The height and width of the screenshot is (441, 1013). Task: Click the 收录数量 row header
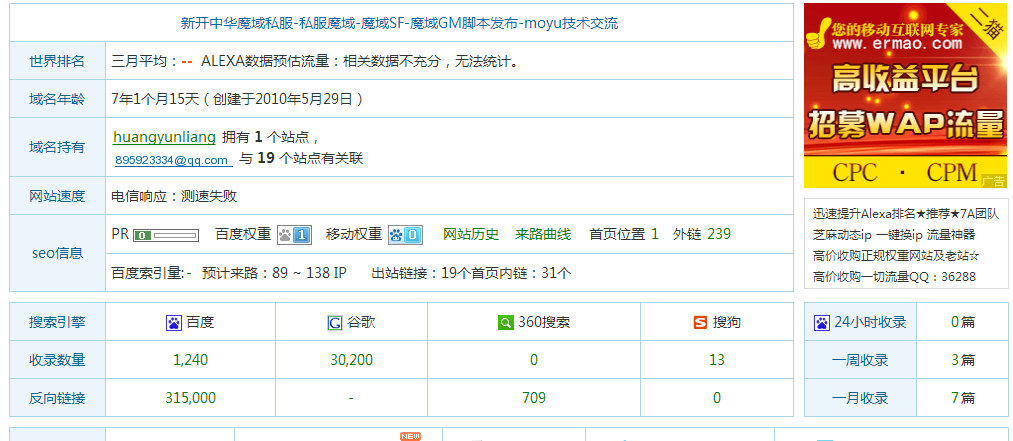click(57, 360)
